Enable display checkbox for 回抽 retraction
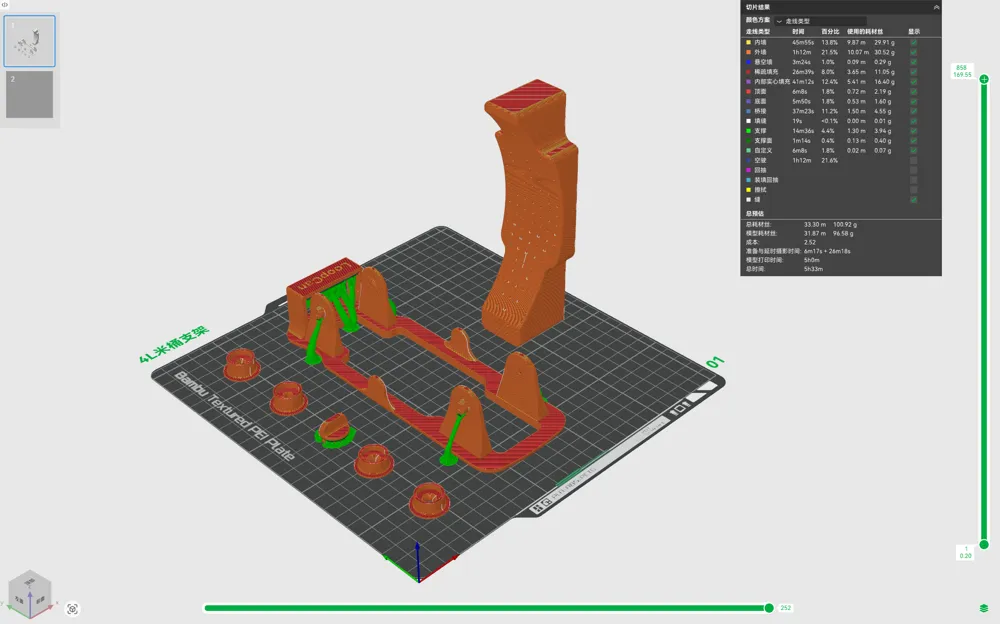The width and height of the screenshot is (1000, 624). [x=913, y=170]
